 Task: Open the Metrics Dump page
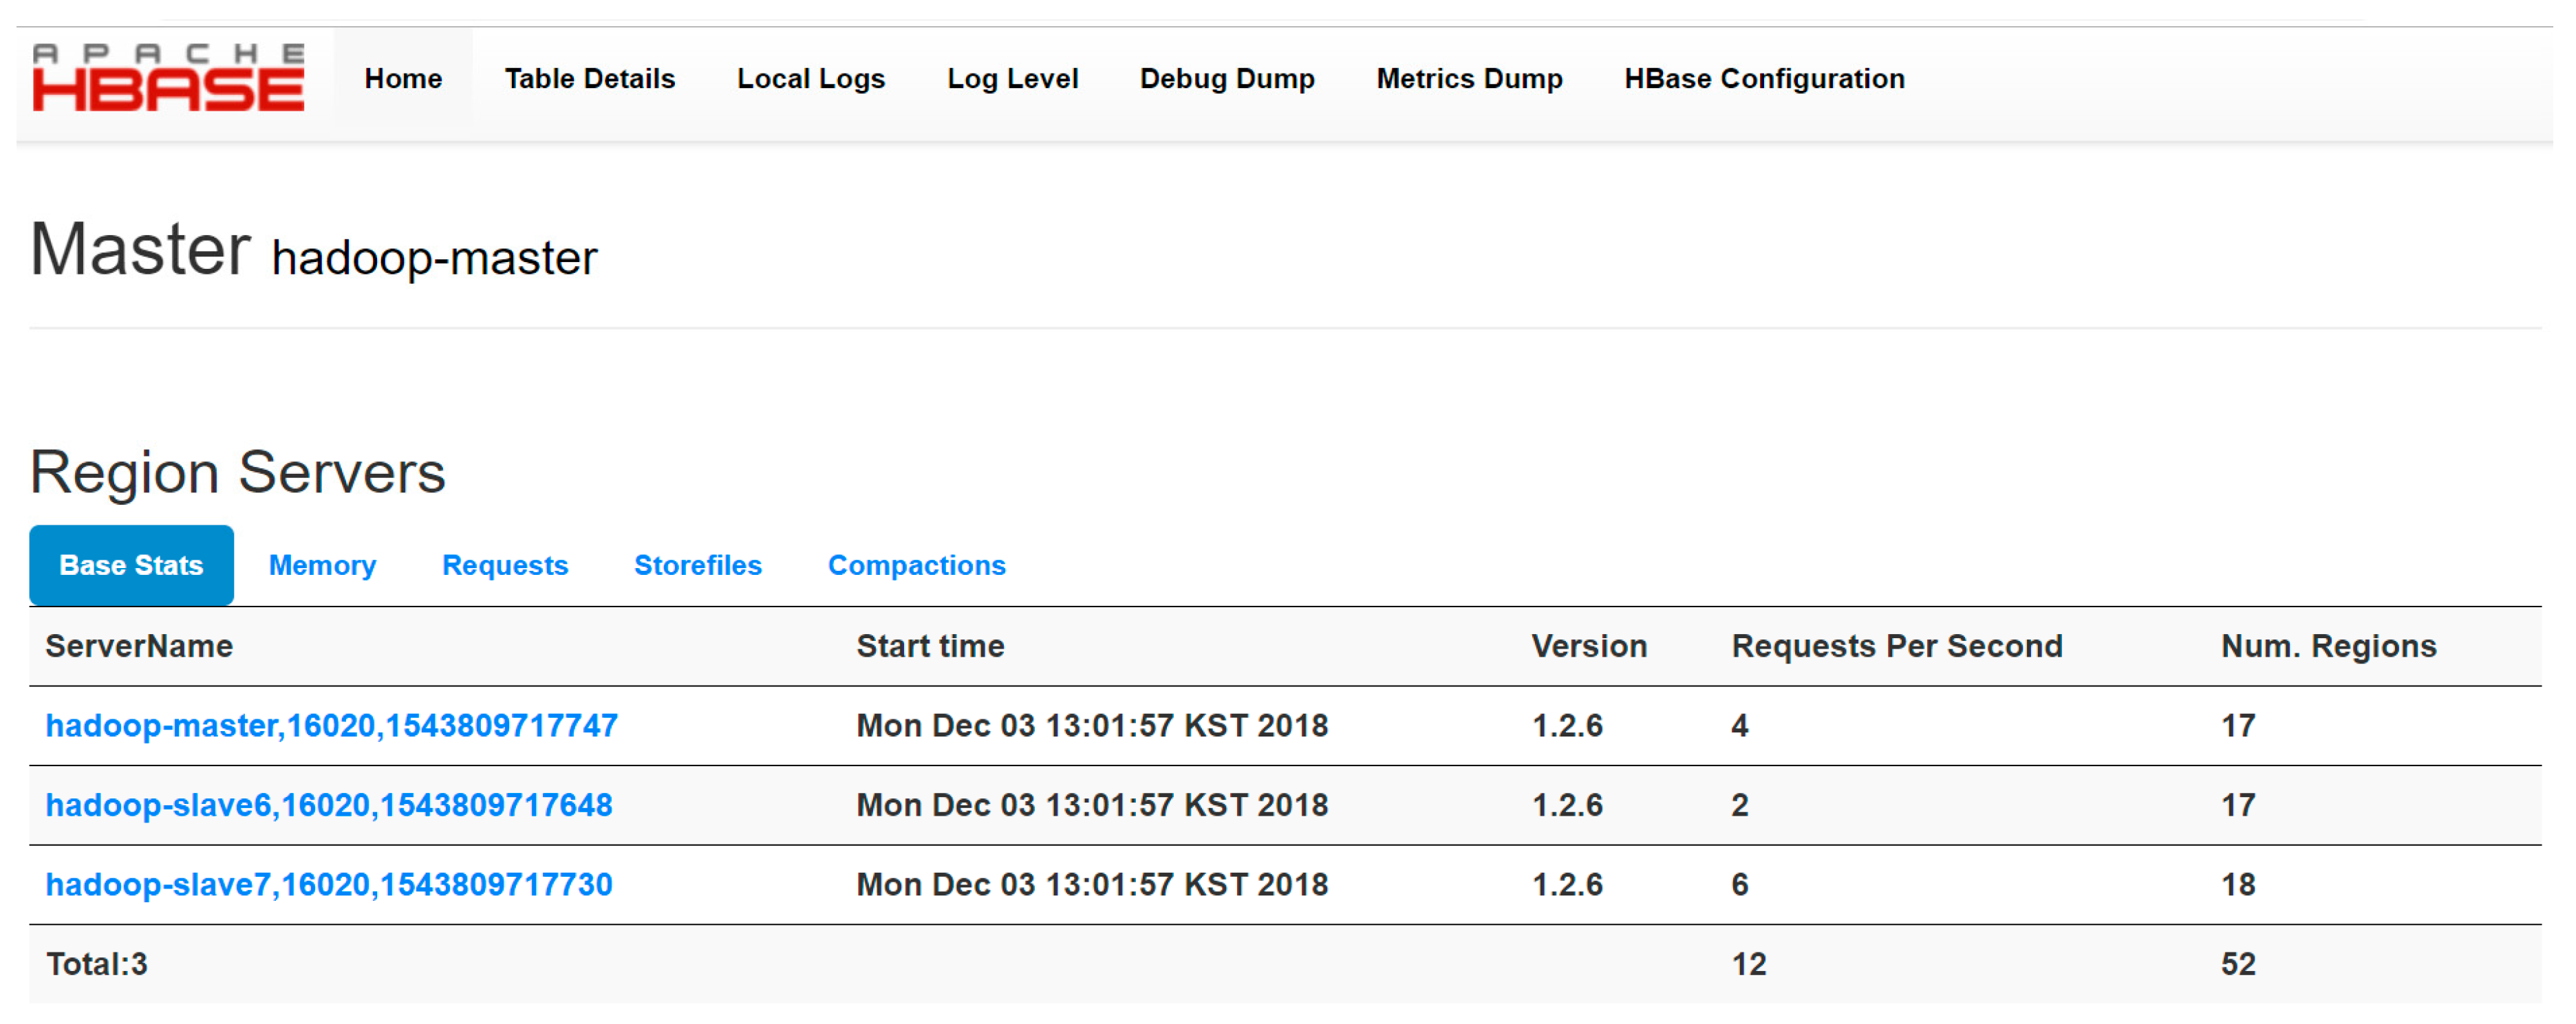pos(1468,79)
